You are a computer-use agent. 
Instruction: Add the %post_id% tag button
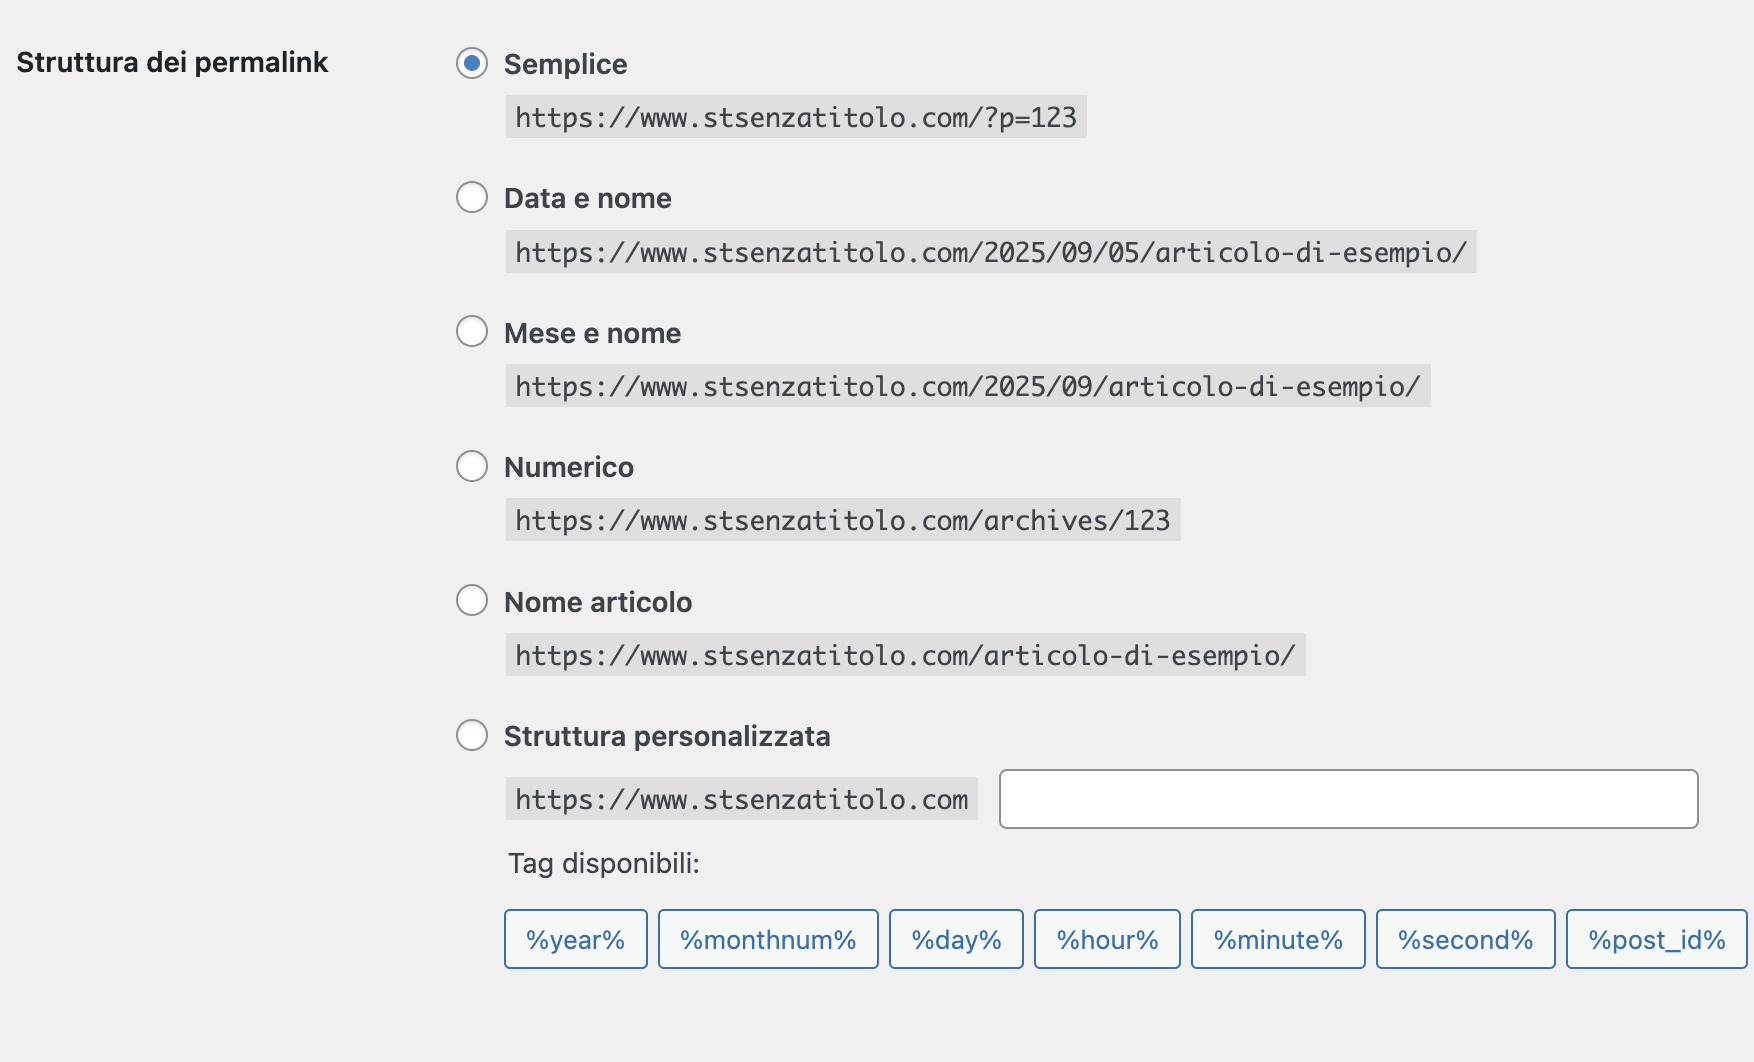click(1657, 939)
